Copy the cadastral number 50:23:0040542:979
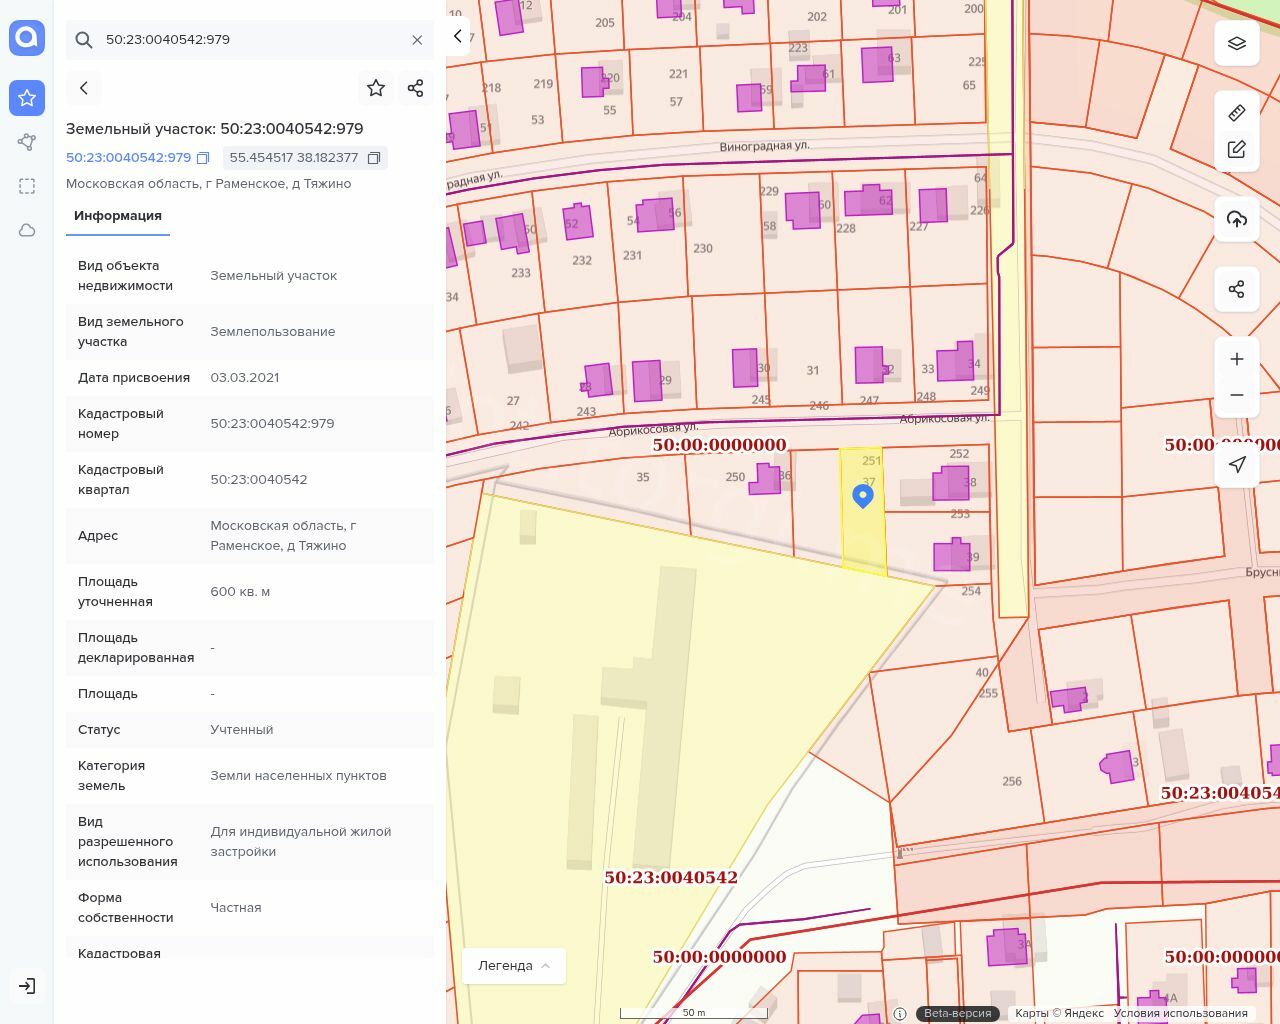The height and width of the screenshot is (1024, 1280). (x=203, y=158)
